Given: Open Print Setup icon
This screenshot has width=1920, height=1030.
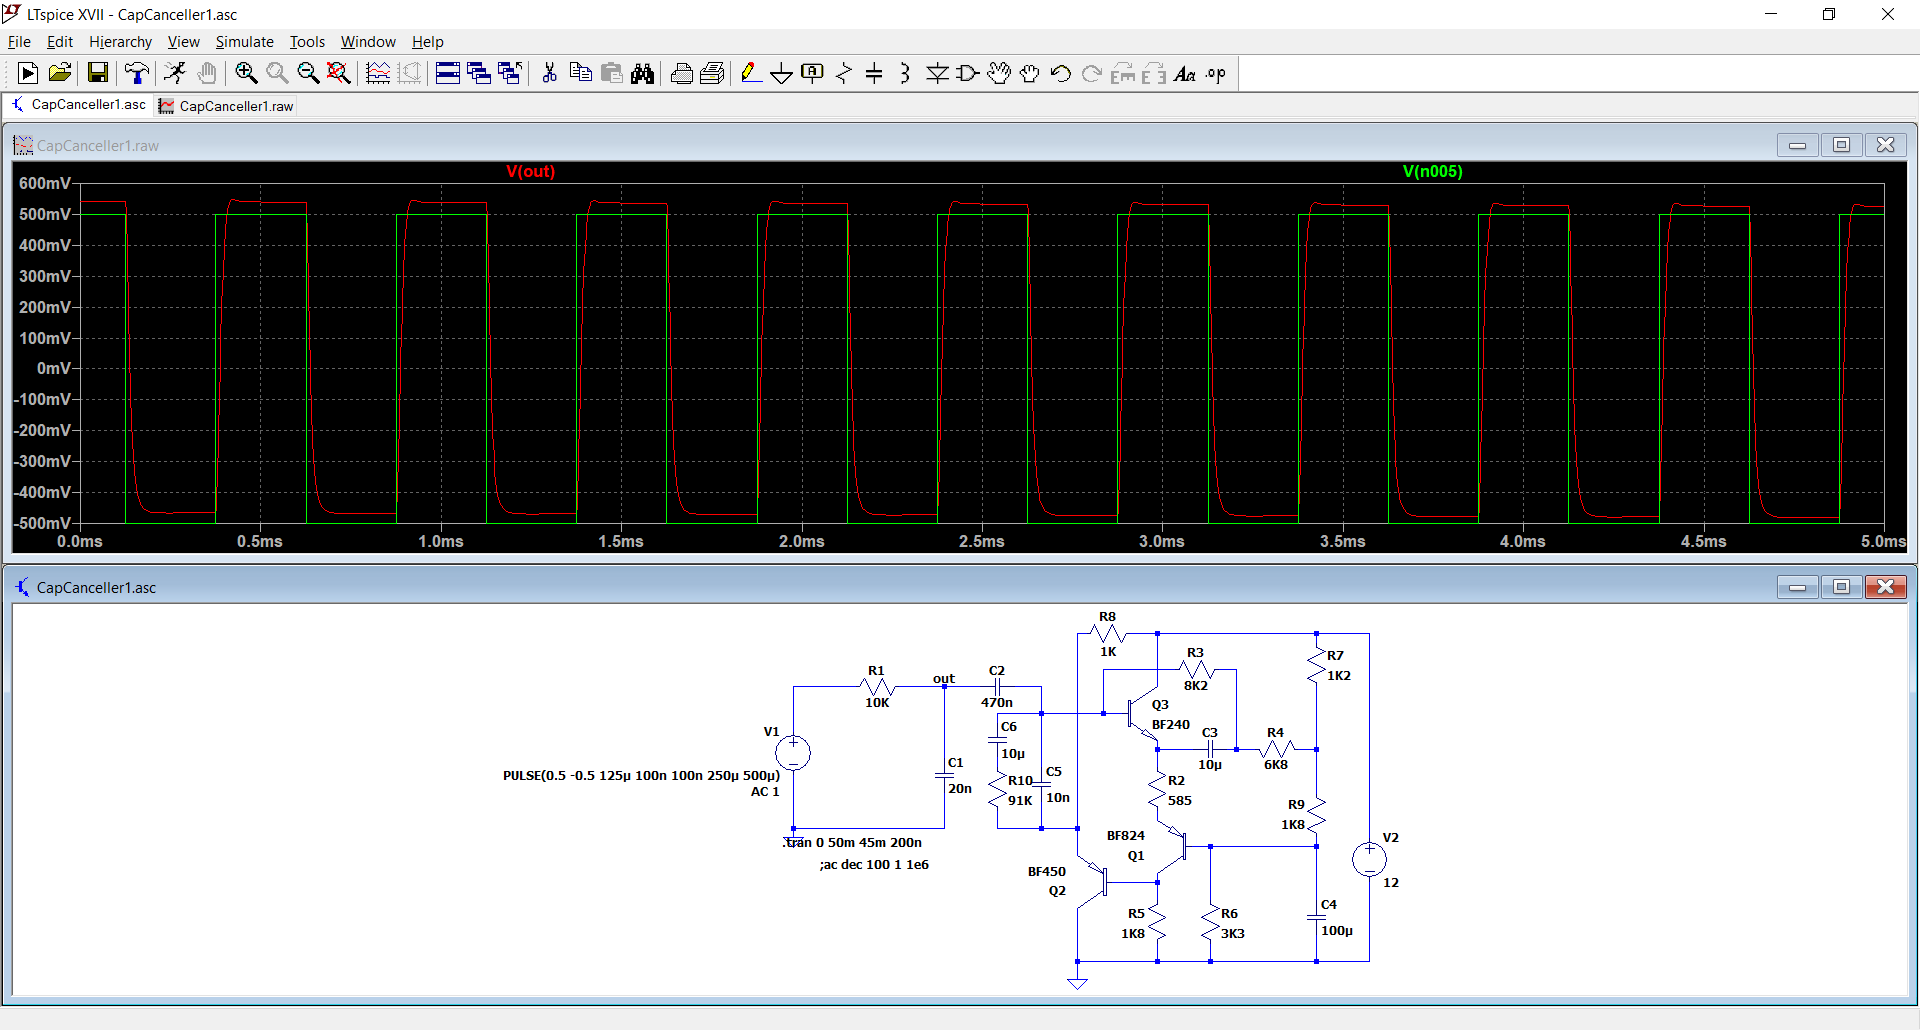Looking at the screenshot, I should tap(713, 73).
